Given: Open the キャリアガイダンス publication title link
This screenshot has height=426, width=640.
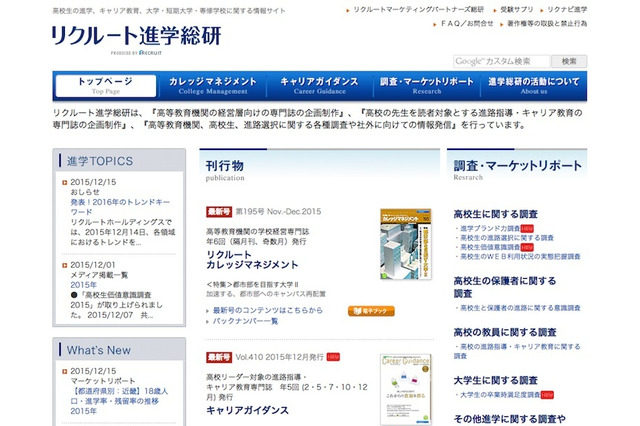Looking at the screenshot, I should click(247, 410).
